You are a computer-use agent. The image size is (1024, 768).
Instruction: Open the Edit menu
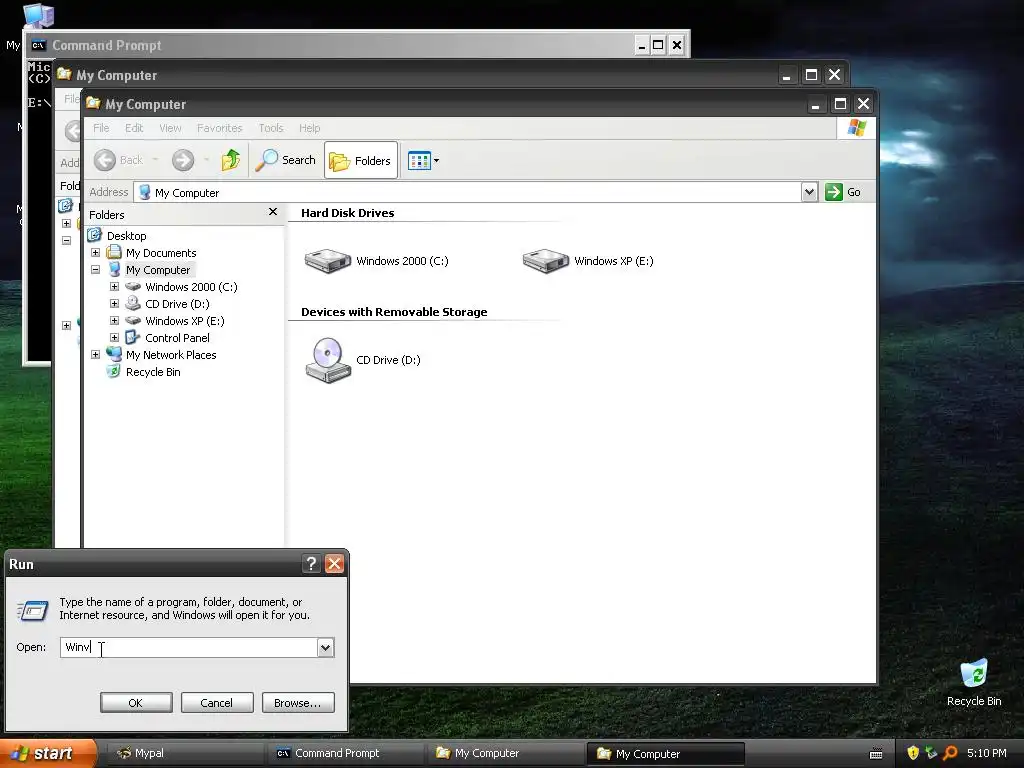134,128
